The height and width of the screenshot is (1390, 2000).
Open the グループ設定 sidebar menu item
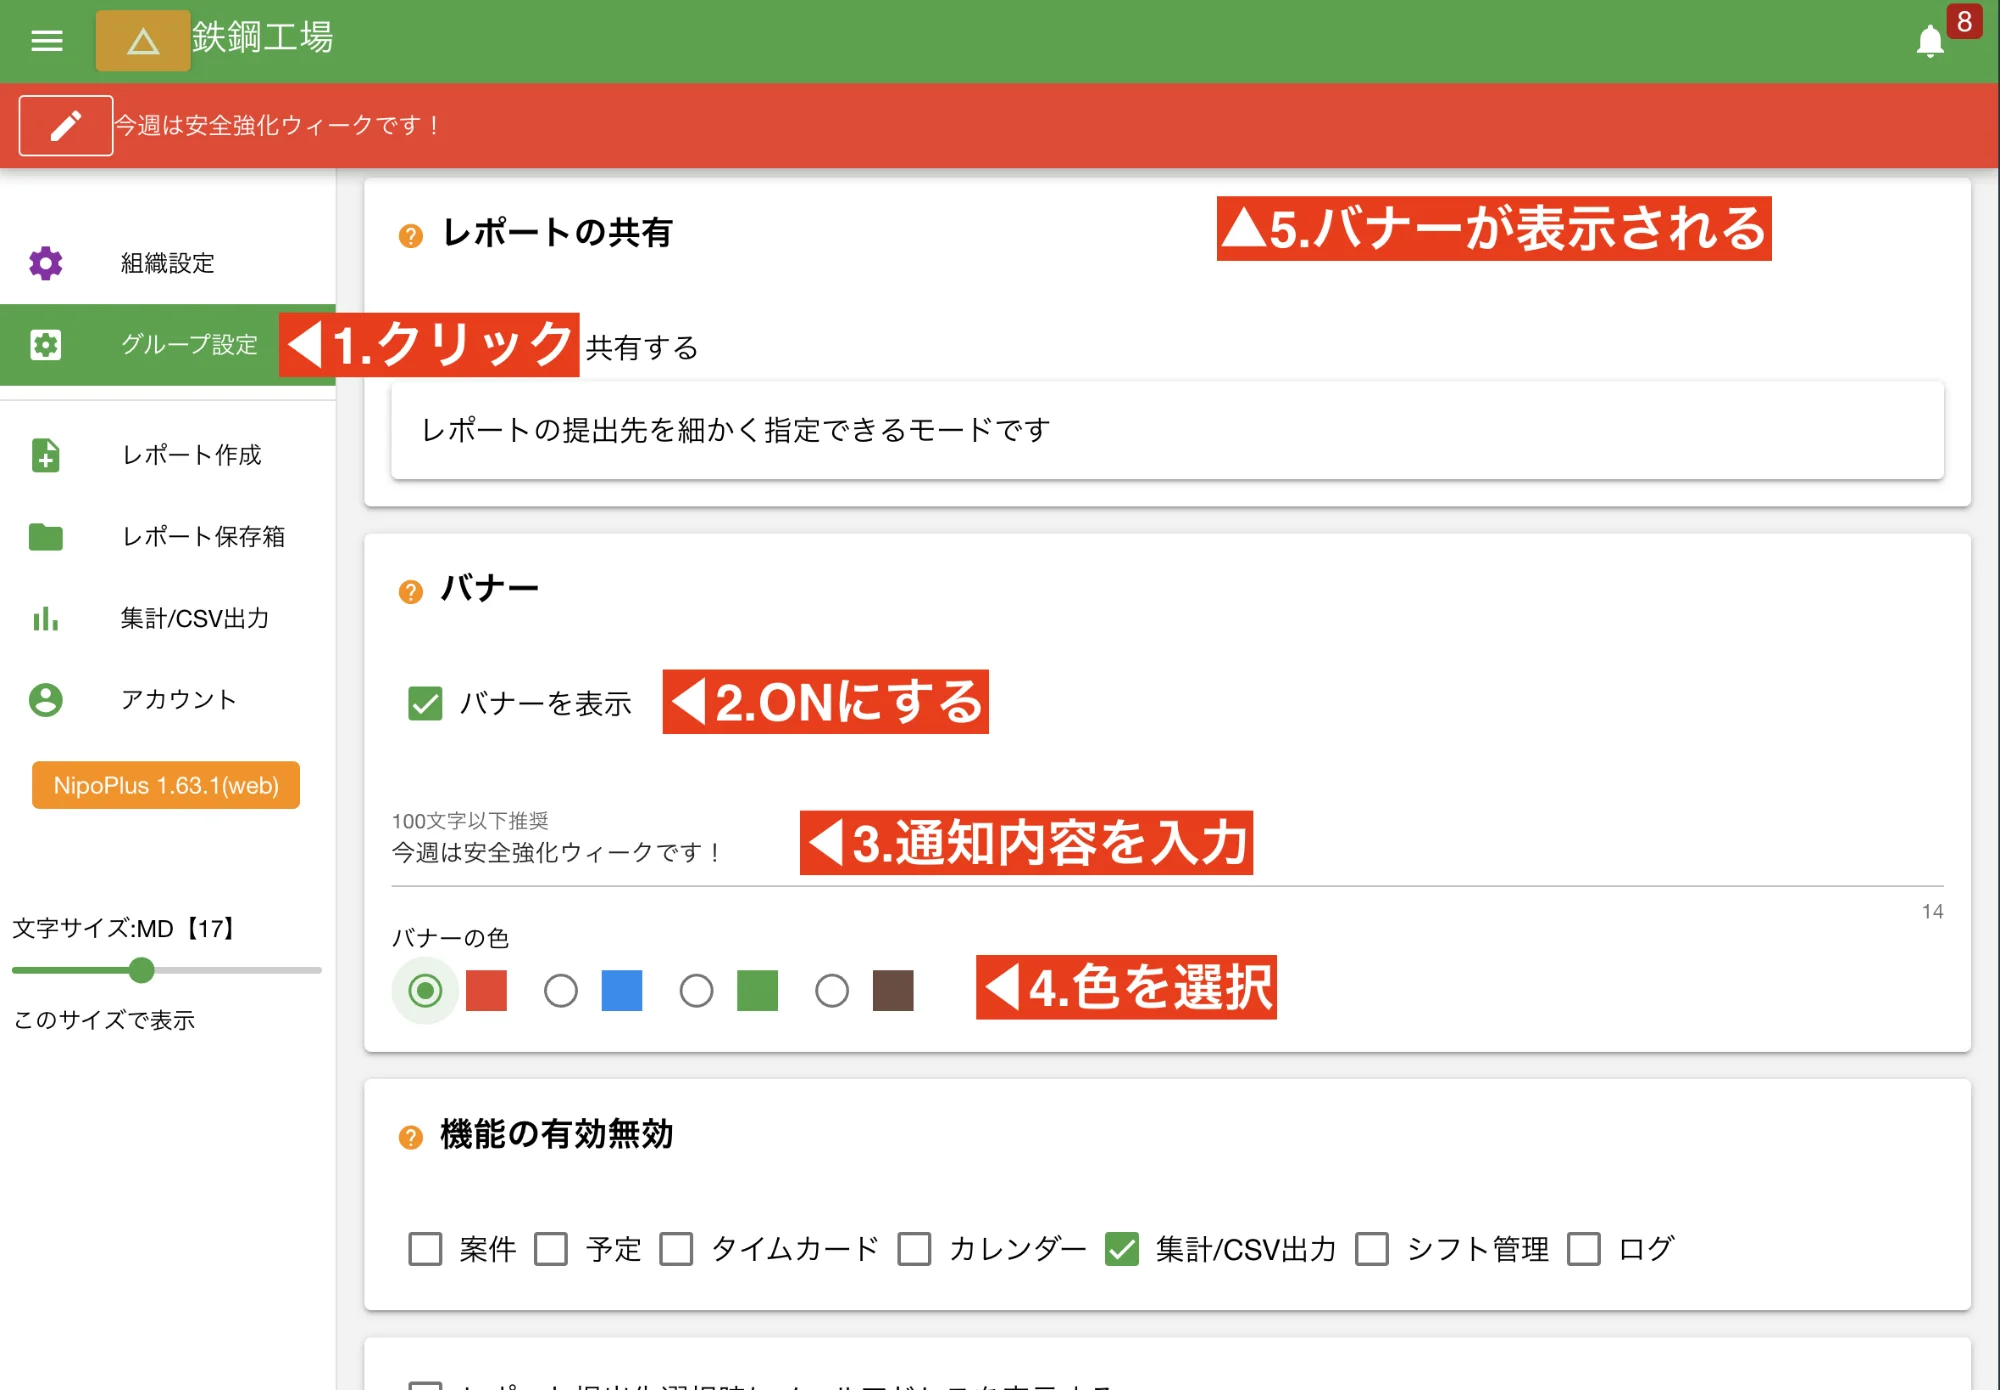point(186,345)
